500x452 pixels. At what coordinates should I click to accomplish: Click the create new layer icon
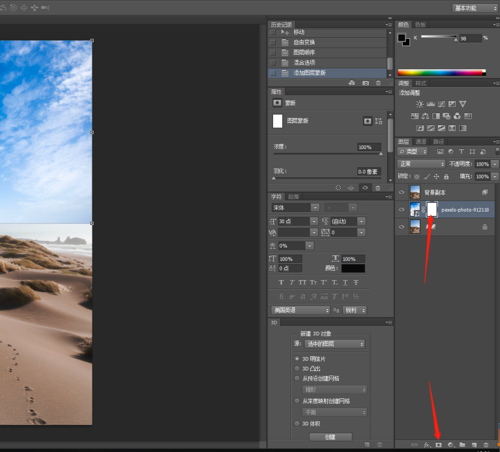(x=474, y=445)
